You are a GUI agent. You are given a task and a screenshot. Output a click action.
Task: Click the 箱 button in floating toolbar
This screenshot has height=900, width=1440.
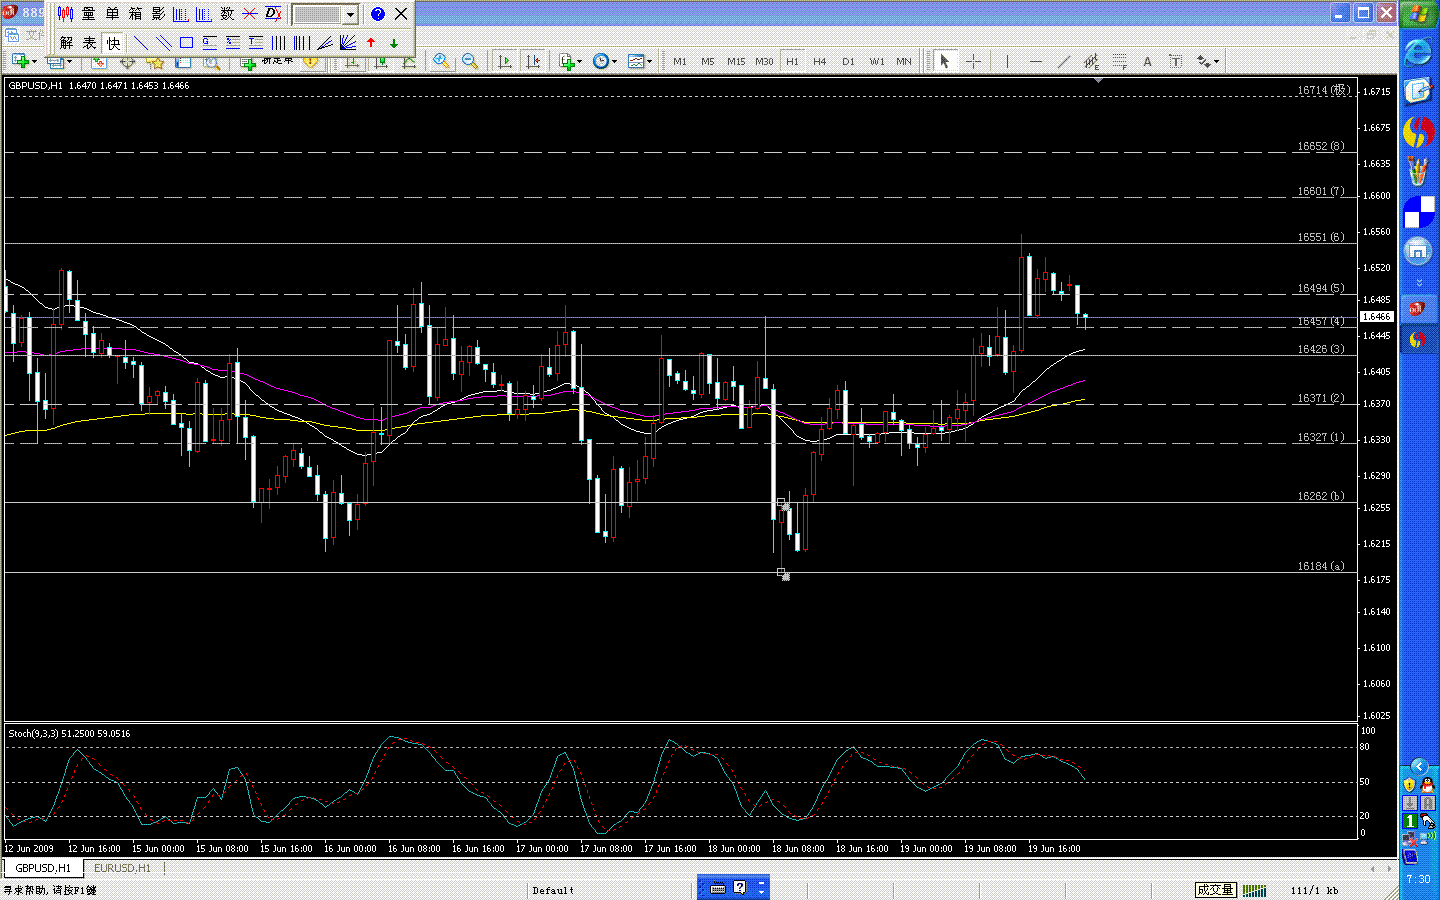135,14
